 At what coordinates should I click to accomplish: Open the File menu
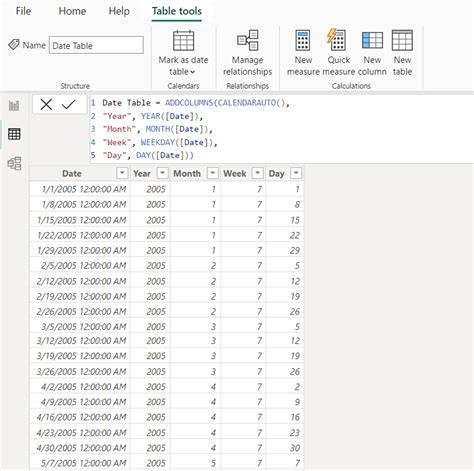23,11
